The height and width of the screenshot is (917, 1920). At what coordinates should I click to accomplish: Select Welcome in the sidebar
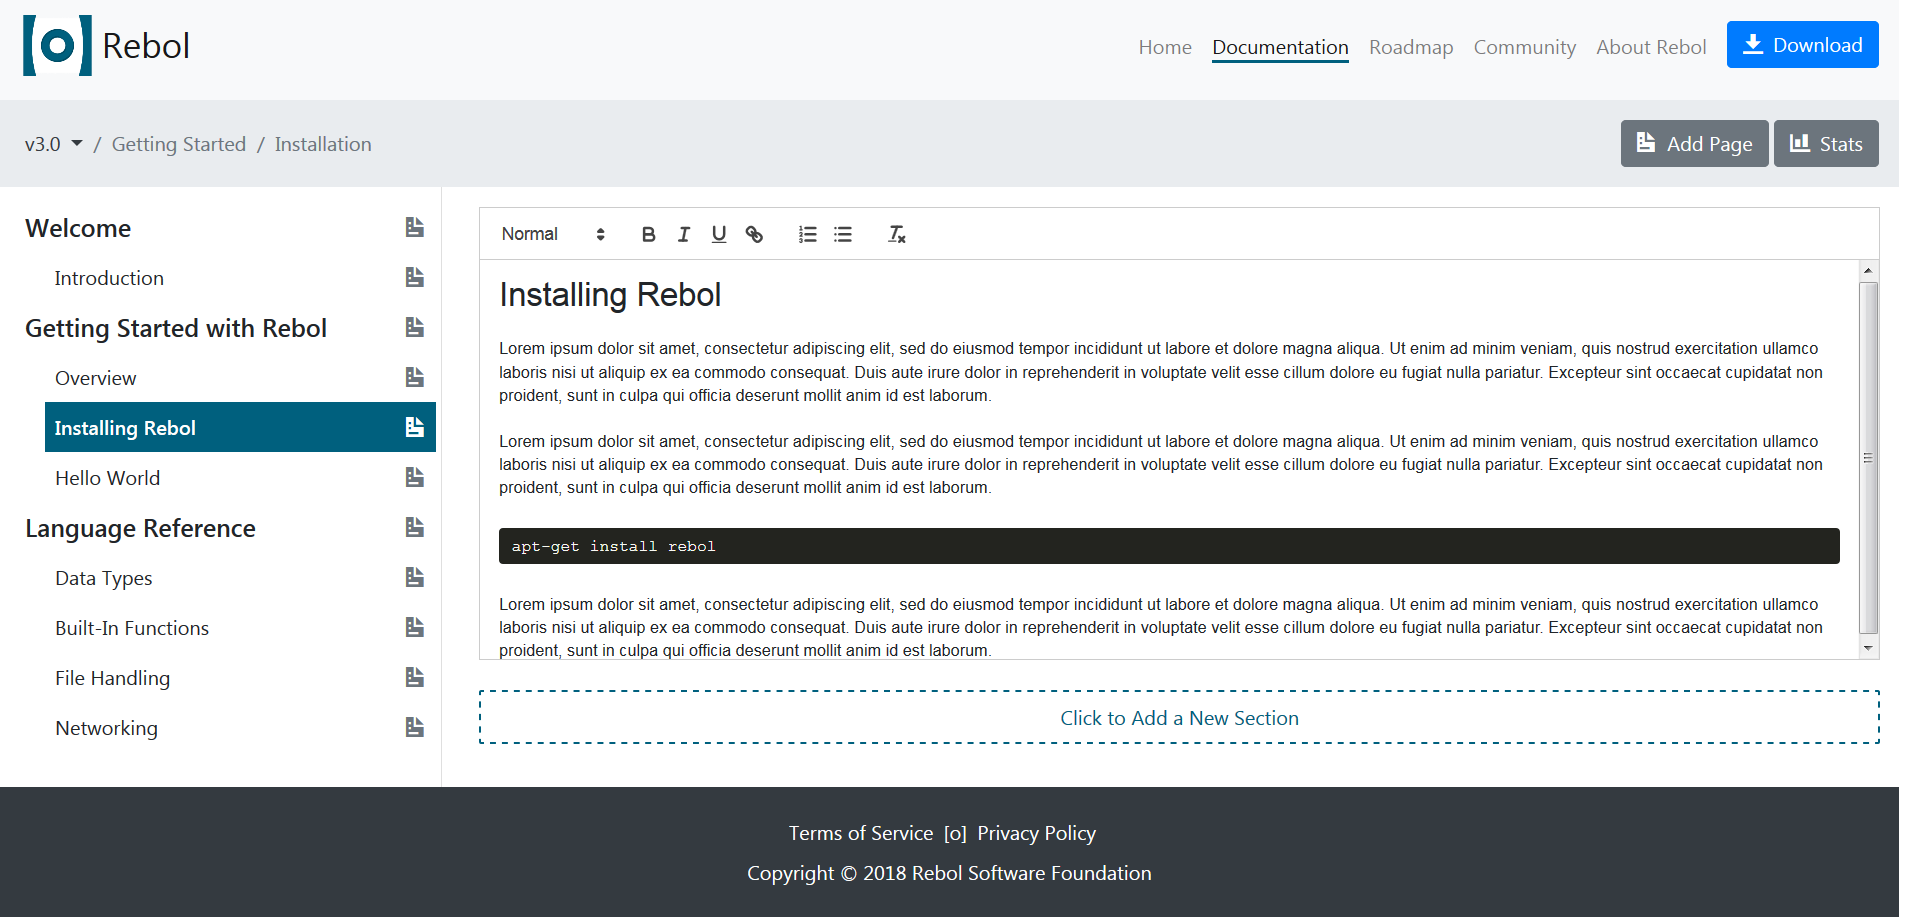pyautogui.click(x=78, y=228)
